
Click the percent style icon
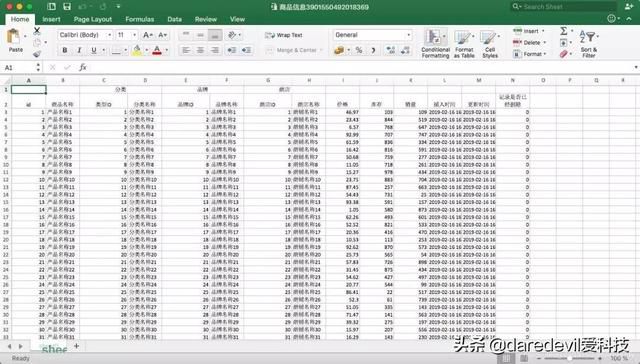(x=359, y=50)
